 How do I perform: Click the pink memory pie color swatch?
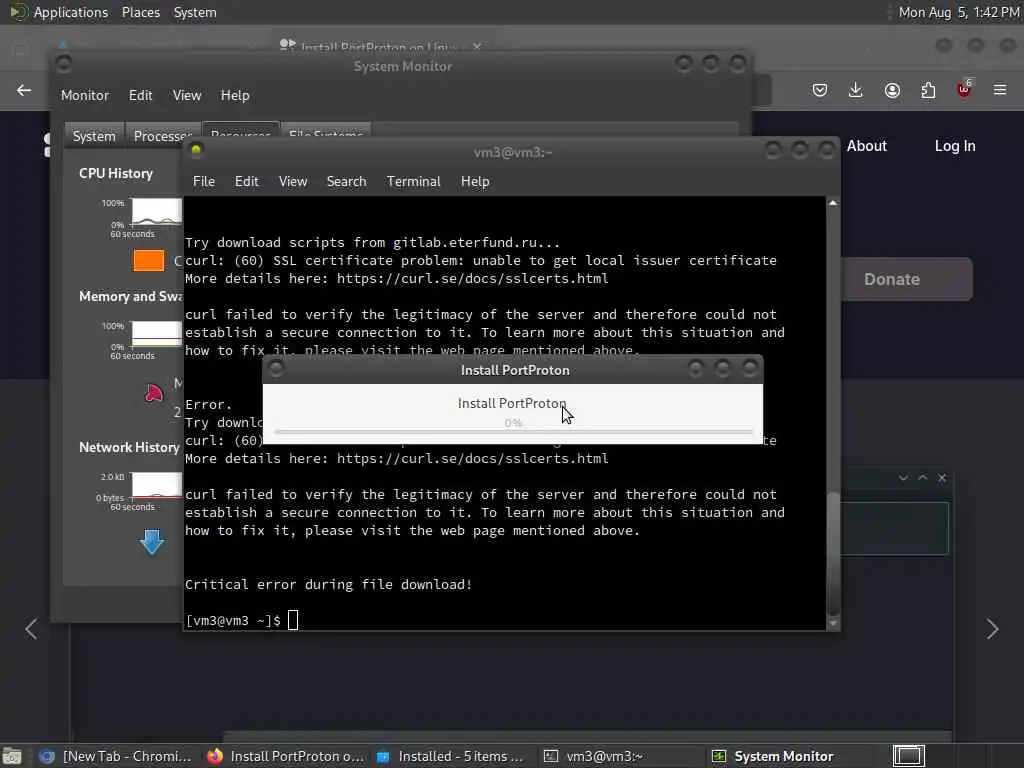click(x=153, y=393)
